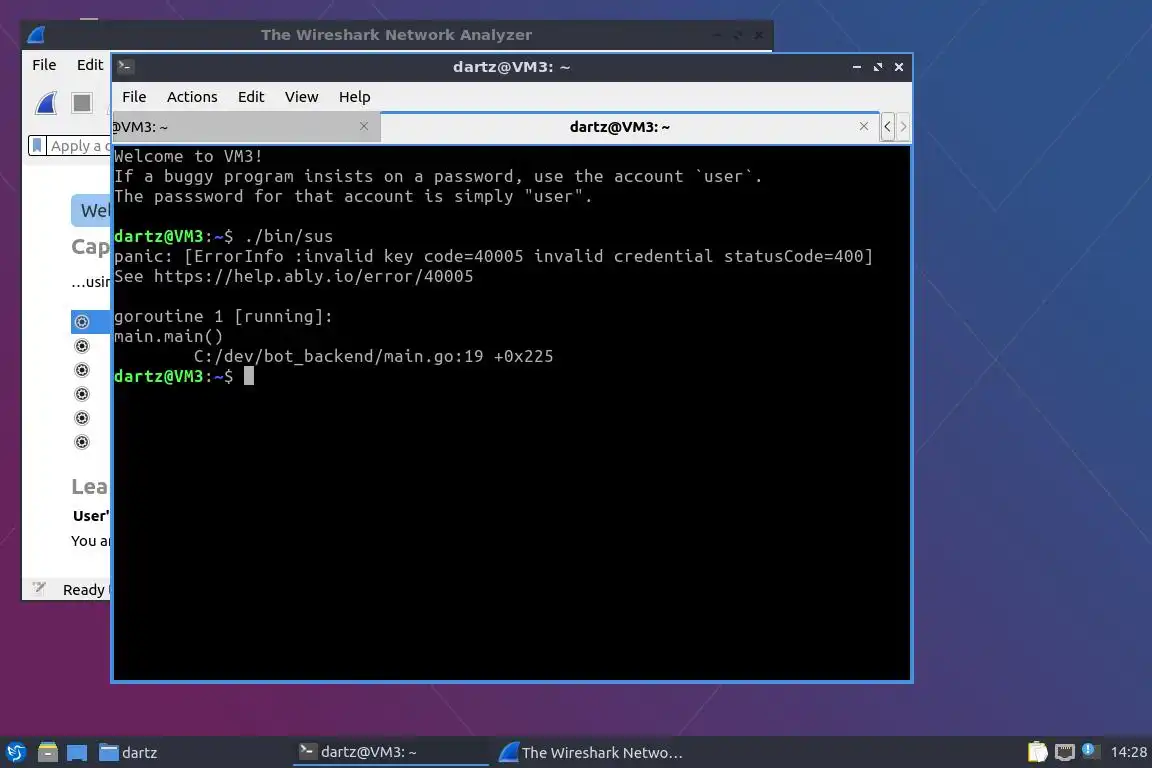Open the terminal File menu
1152x768 pixels.
click(x=134, y=97)
